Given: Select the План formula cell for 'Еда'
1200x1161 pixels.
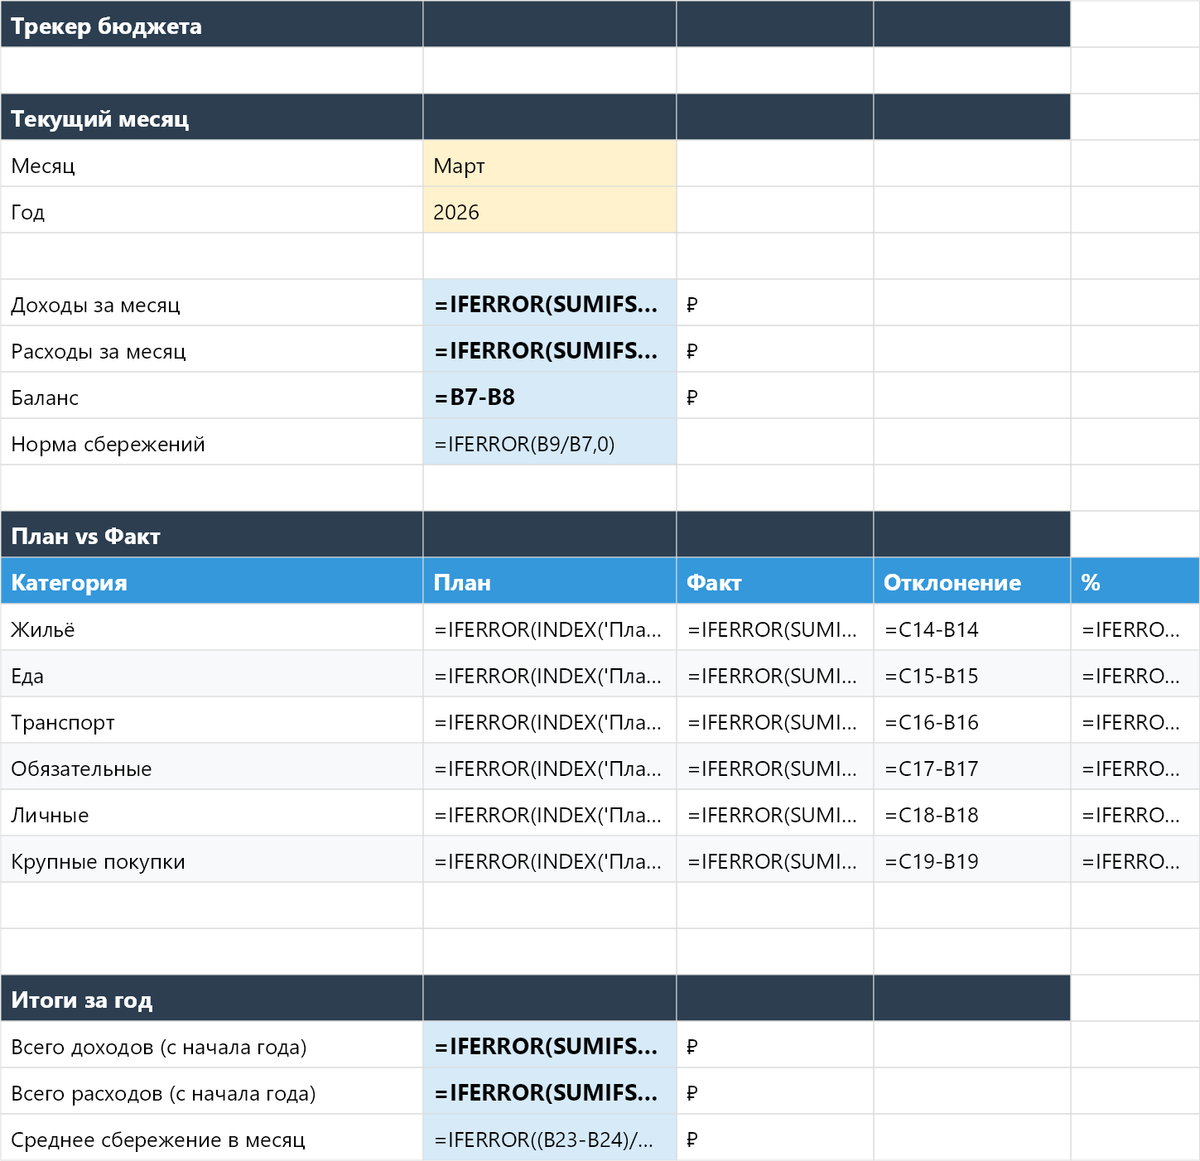Looking at the screenshot, I should tap(549, 676).
